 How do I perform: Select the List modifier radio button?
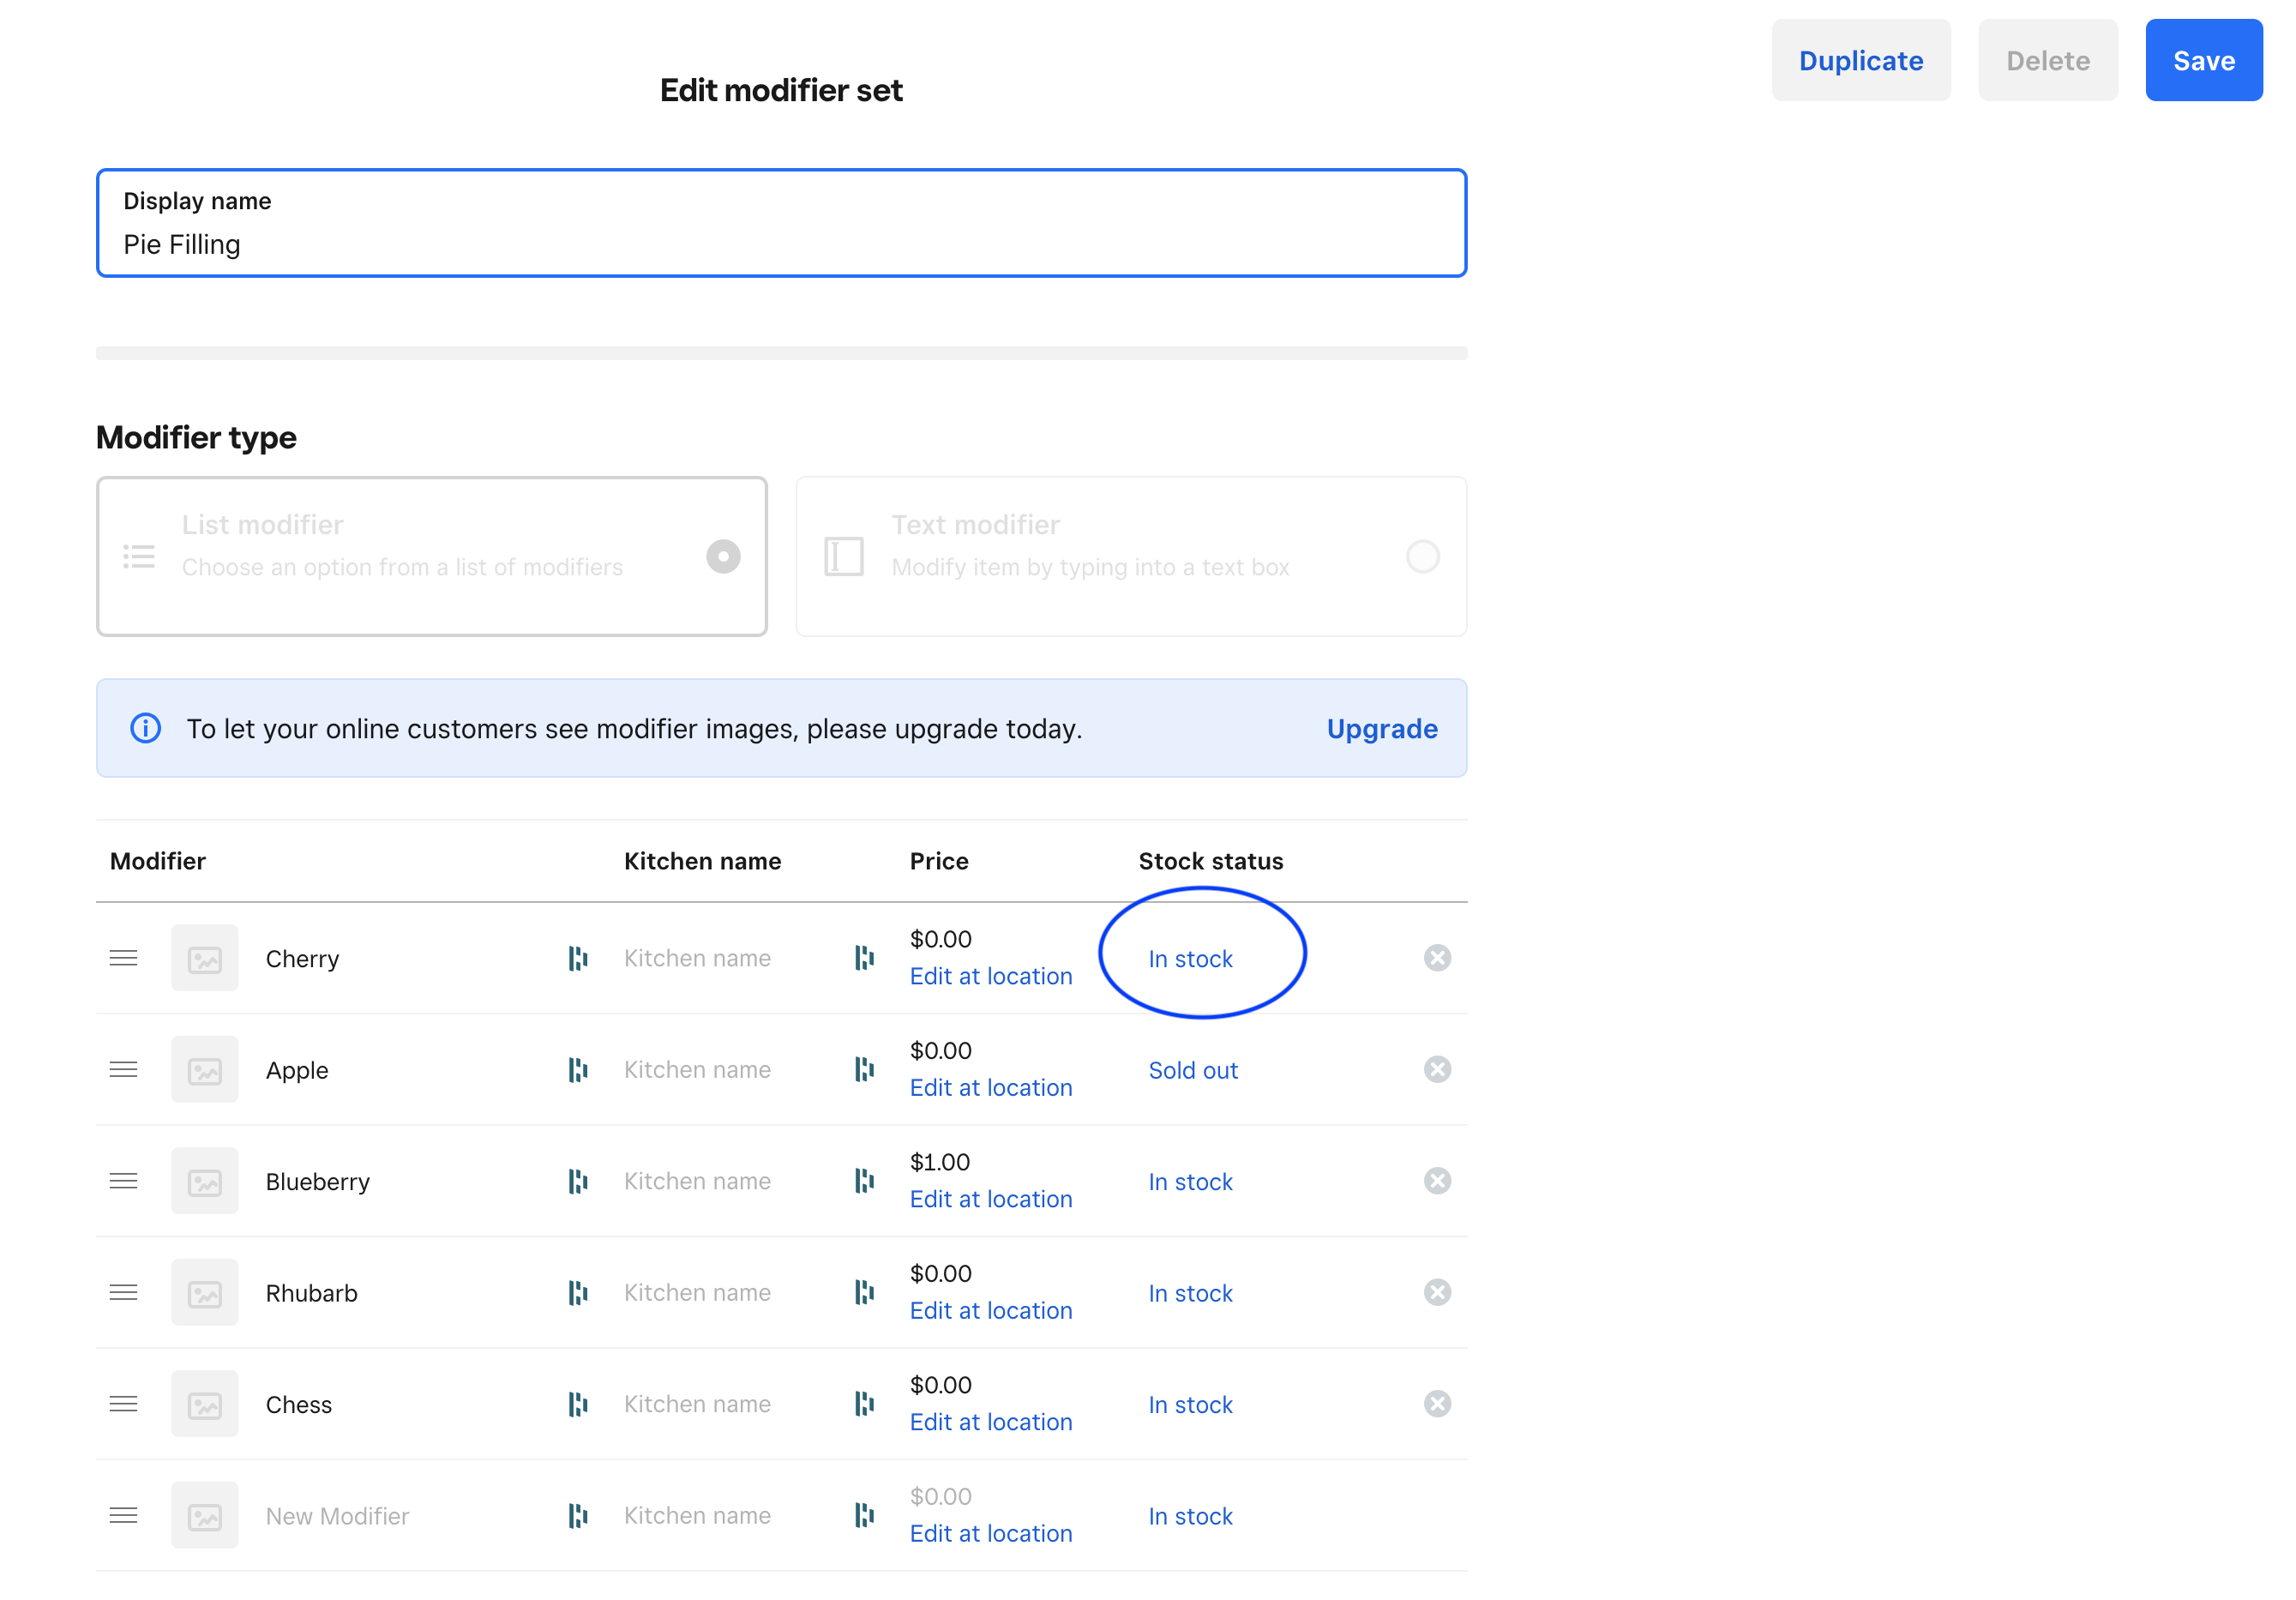click(x=723, y=556)
